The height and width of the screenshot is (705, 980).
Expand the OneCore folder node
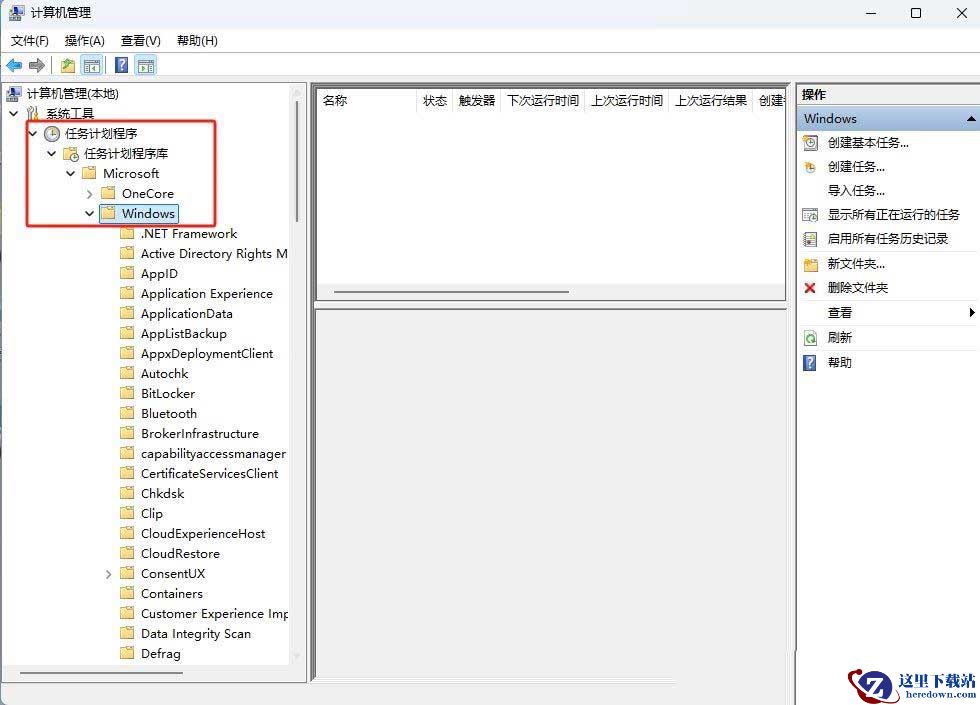pyautogui.click(x=89, y=194)
